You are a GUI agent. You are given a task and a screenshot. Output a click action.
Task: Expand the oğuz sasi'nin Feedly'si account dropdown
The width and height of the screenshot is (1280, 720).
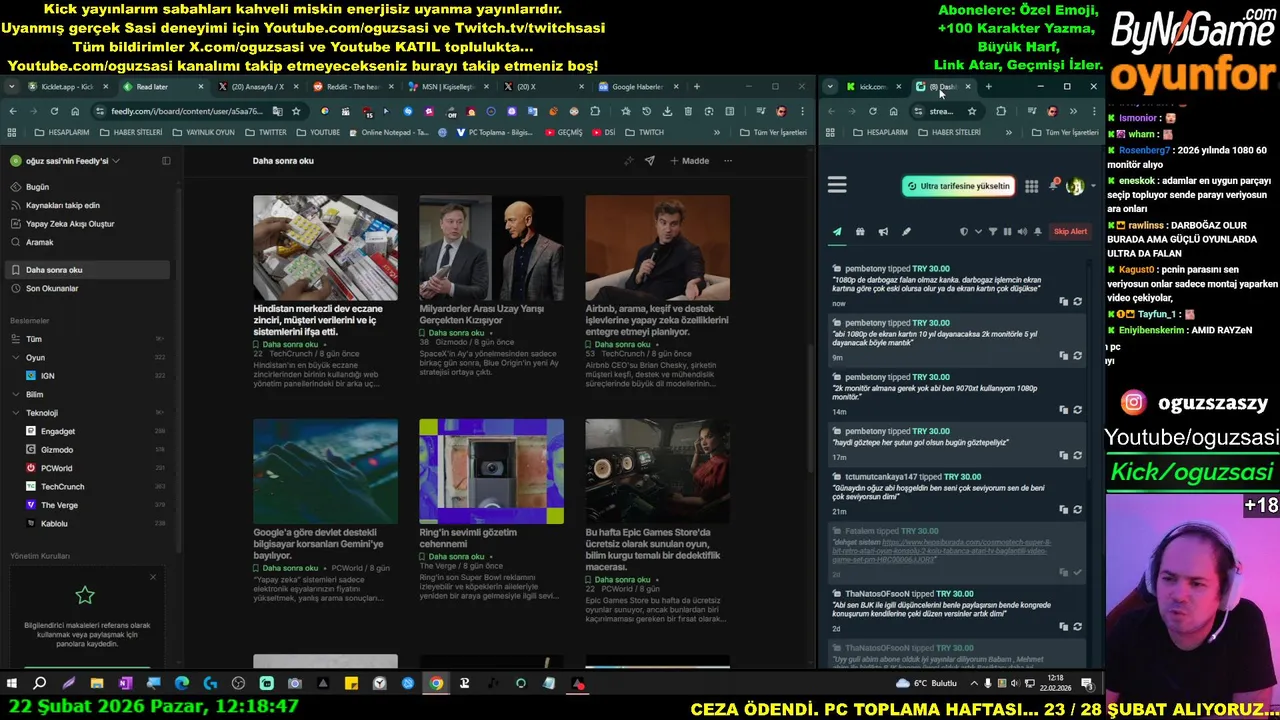point(116,160)
